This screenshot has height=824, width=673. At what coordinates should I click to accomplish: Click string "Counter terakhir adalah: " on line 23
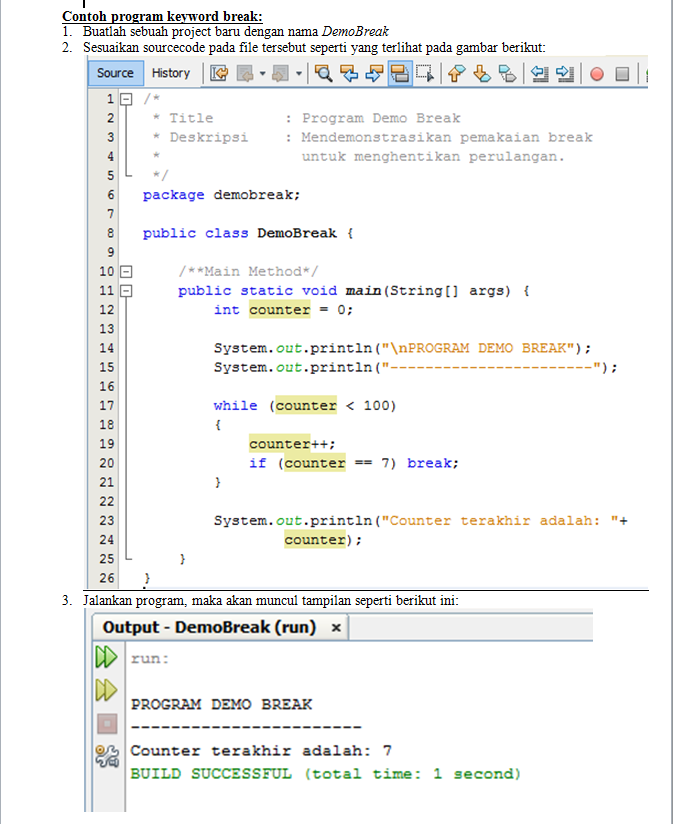click(x=499, y=521)
